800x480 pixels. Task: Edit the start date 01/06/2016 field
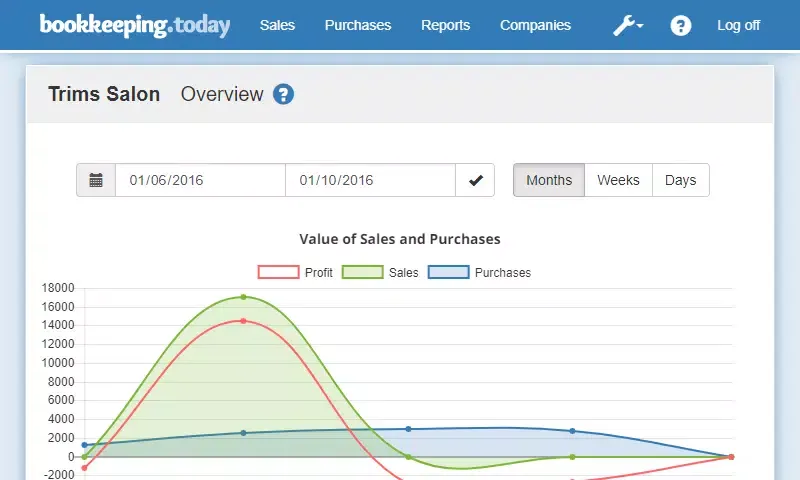(201, 180)
